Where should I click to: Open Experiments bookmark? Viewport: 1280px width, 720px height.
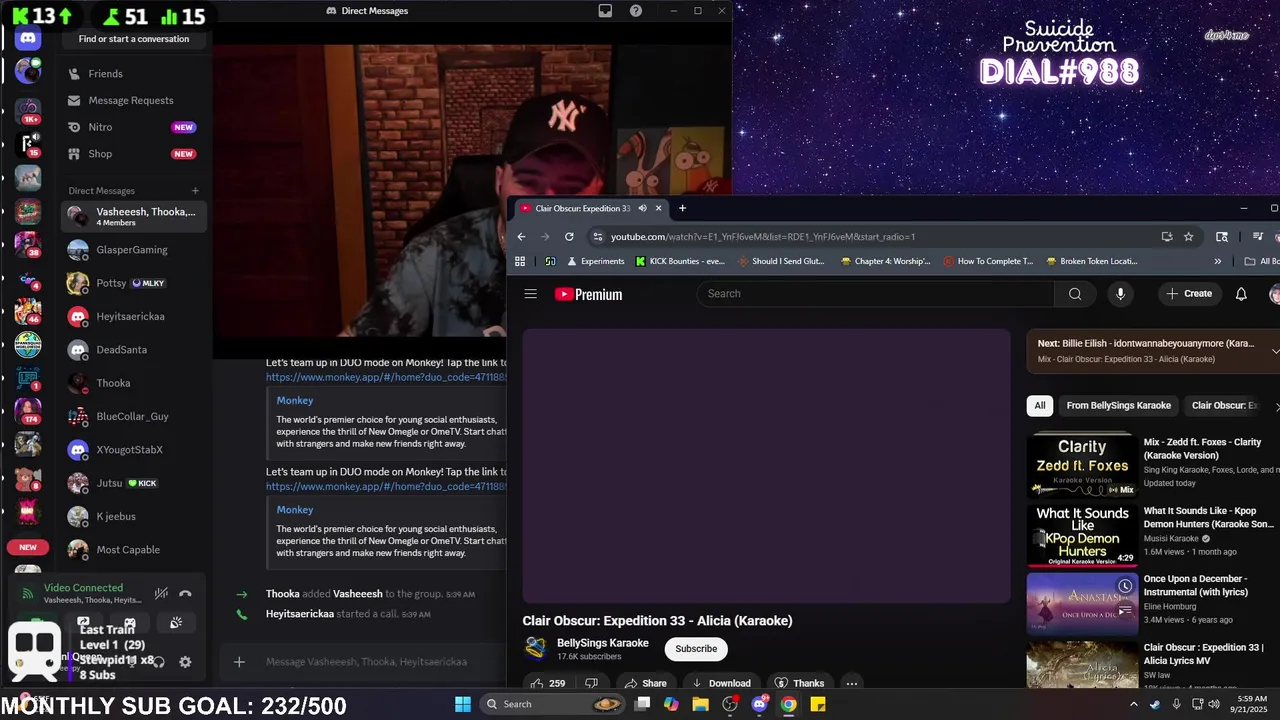596,261
